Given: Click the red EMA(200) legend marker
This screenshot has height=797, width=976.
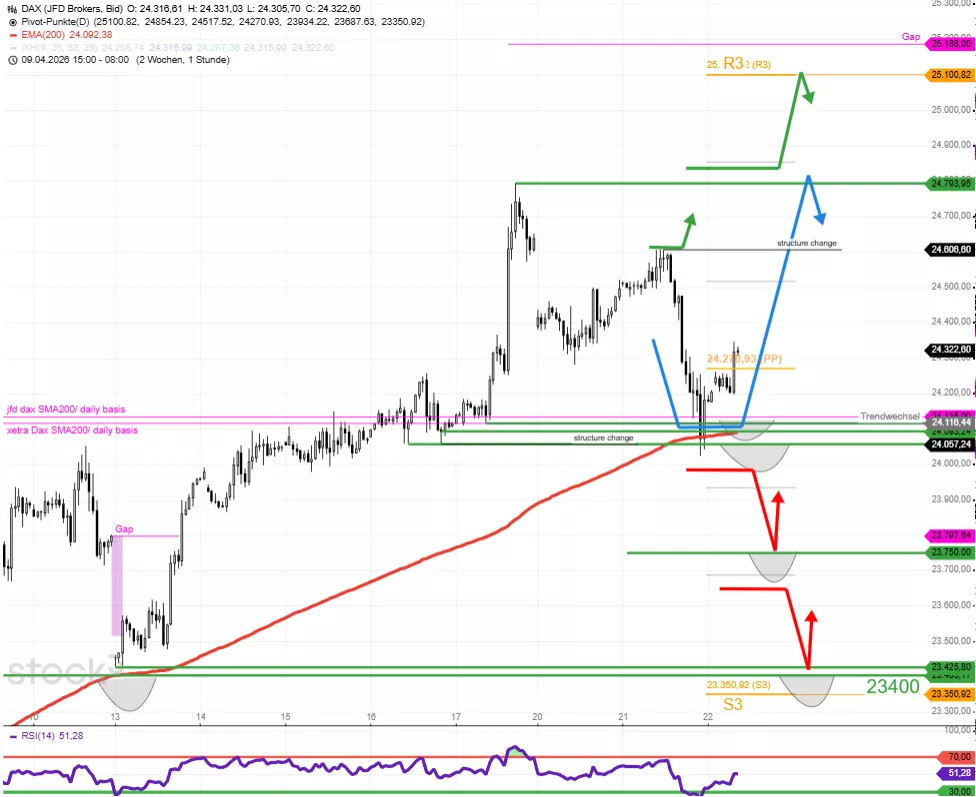Looking at the screenshot, I should [x=11, y=33].
